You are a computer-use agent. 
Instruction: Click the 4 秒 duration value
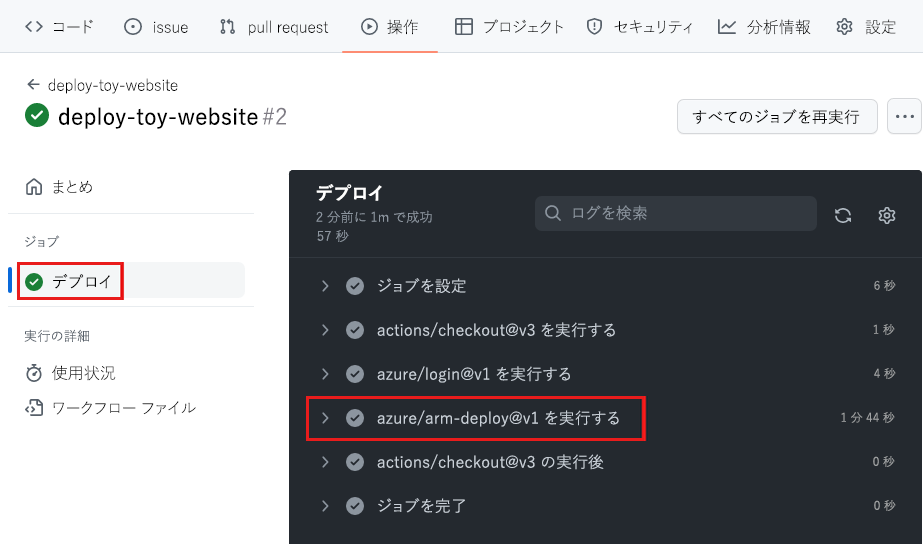pyautogui.click(x=884, y=373)
